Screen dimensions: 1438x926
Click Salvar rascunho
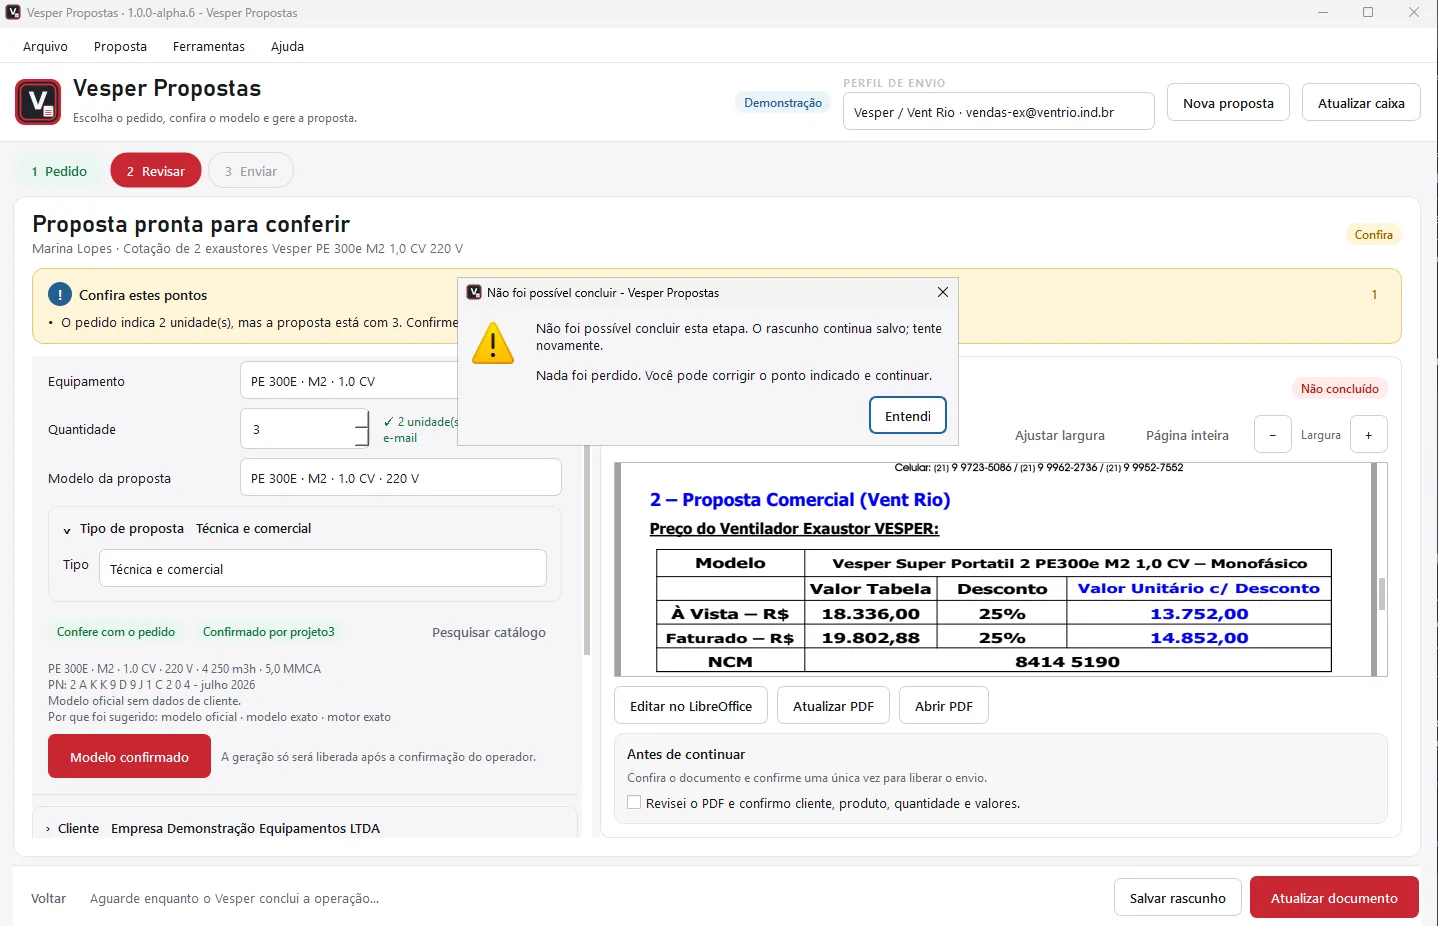pyautogui.click(x=1177, y=898)
